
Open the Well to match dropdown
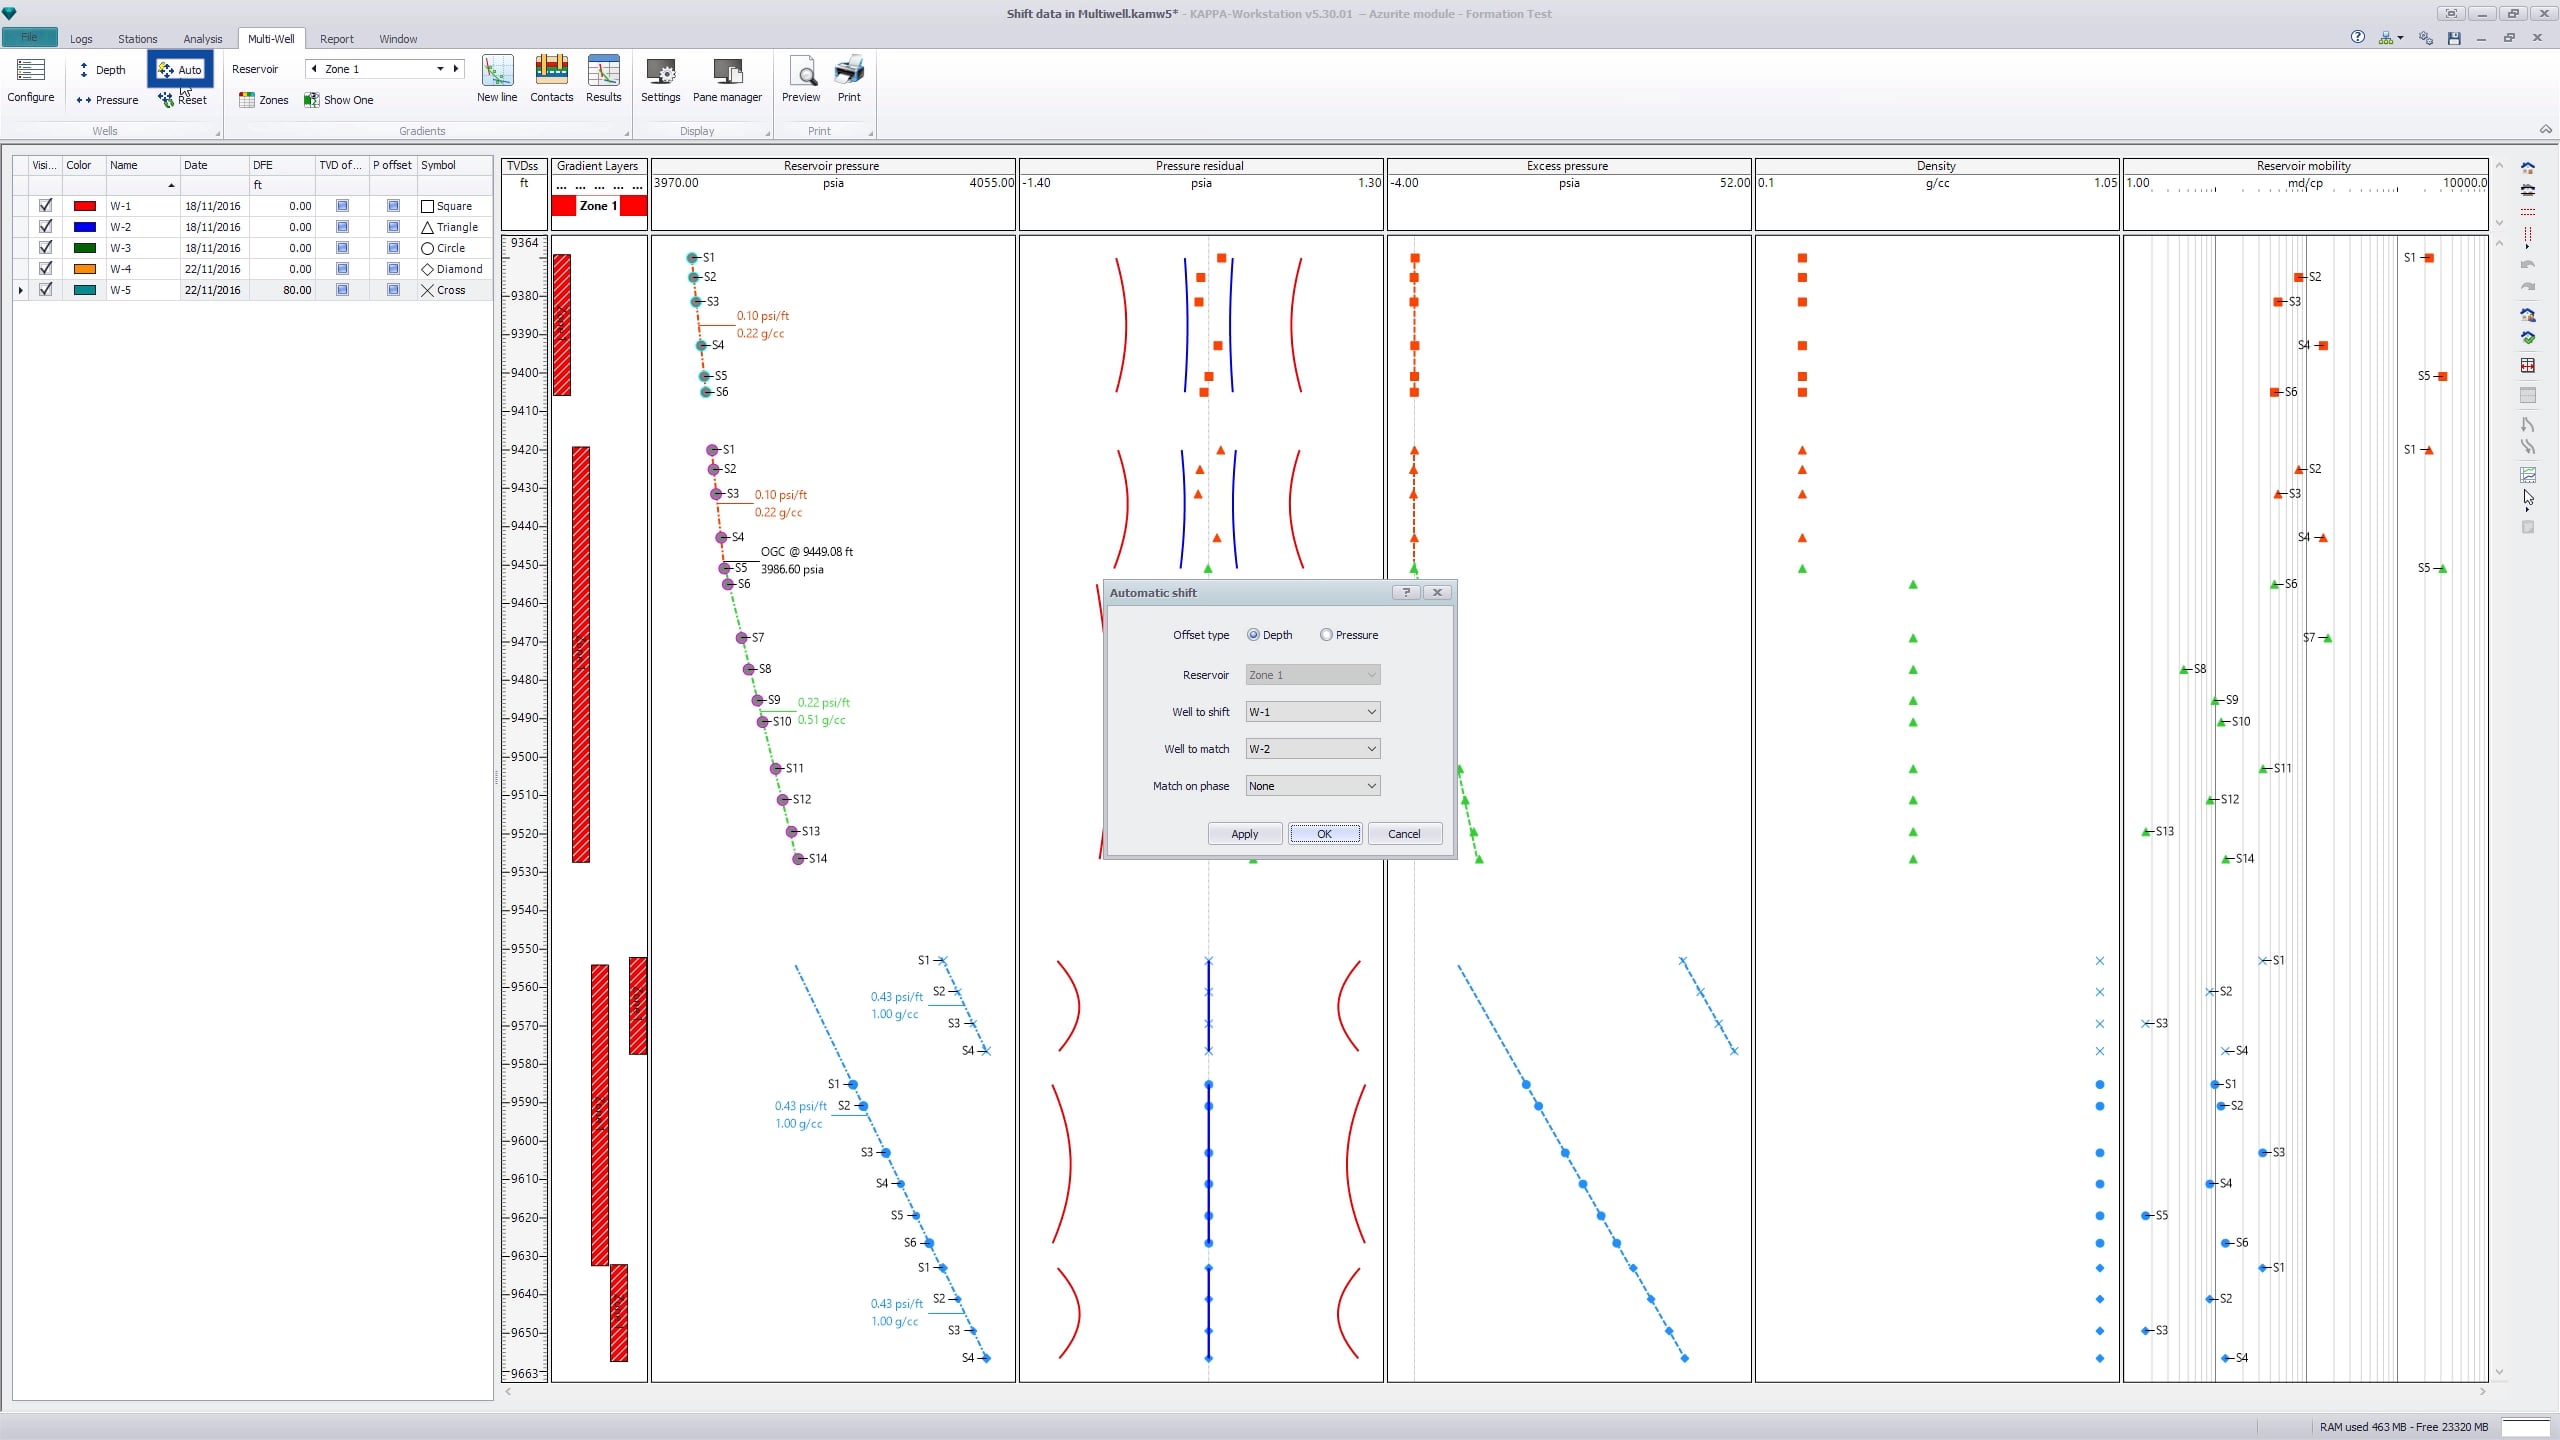(x=1313, y=749)
